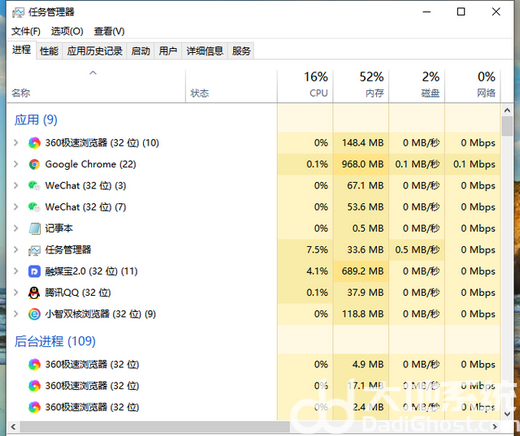Sort by the 0% 网络 column header

(473, 85)
